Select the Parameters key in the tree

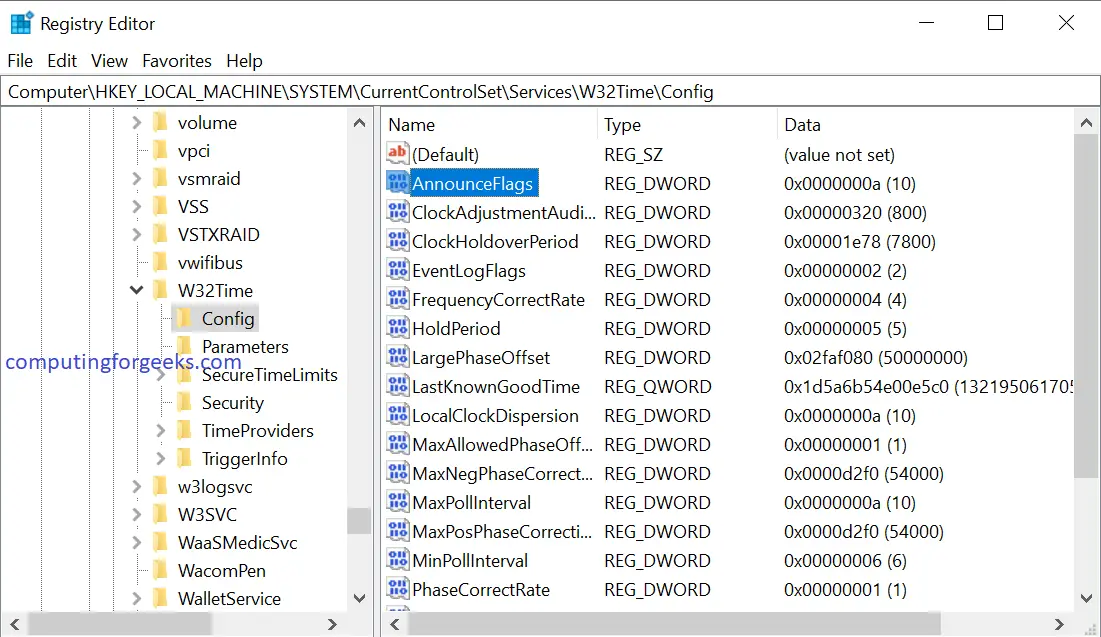pos(245,347)
